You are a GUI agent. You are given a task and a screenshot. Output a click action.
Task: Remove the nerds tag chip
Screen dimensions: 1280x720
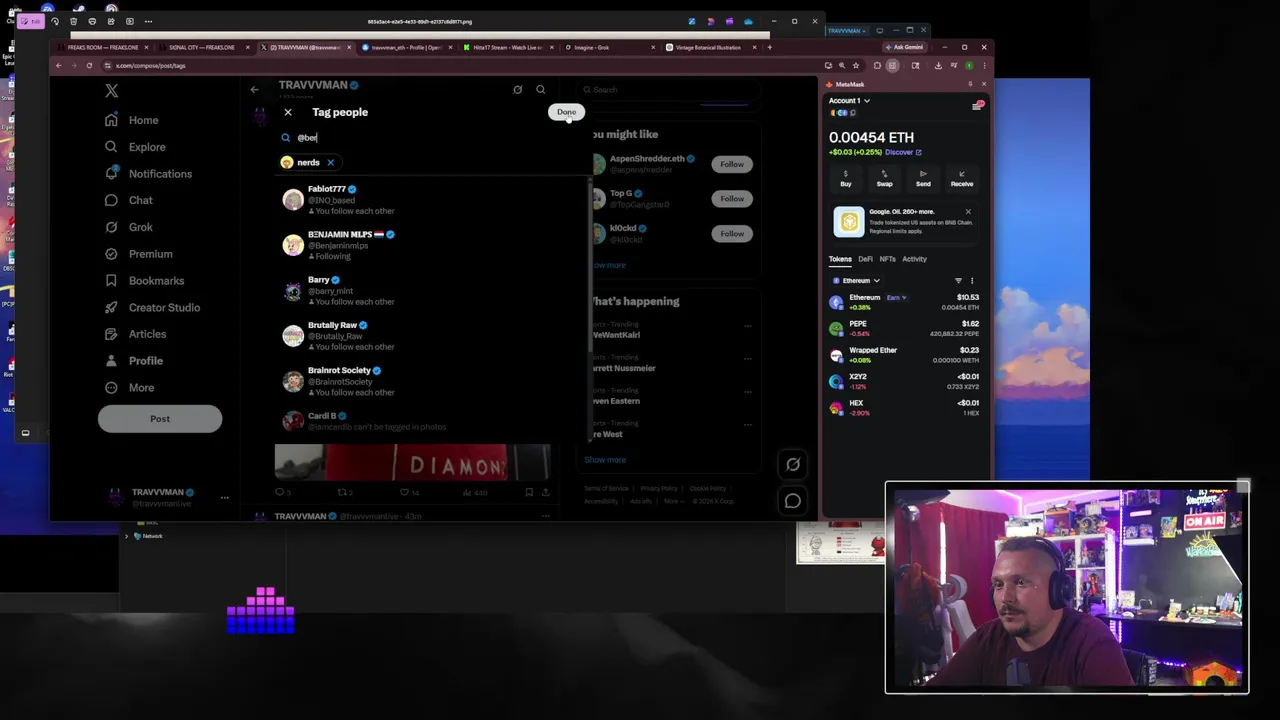coord(330,162)
